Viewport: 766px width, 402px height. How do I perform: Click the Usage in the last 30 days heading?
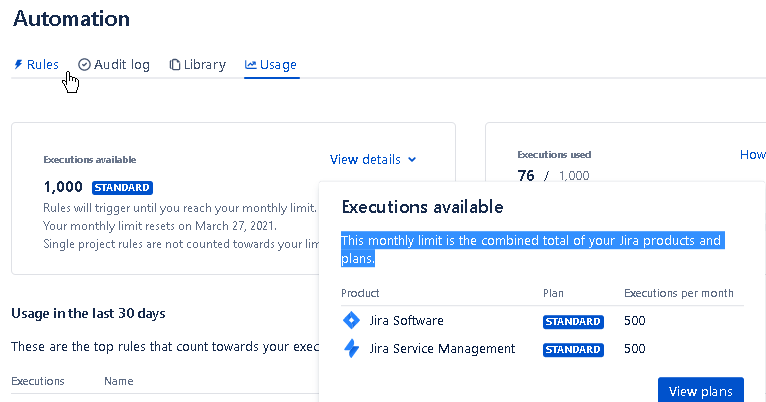pyautogui.click(x=88, y=313)
